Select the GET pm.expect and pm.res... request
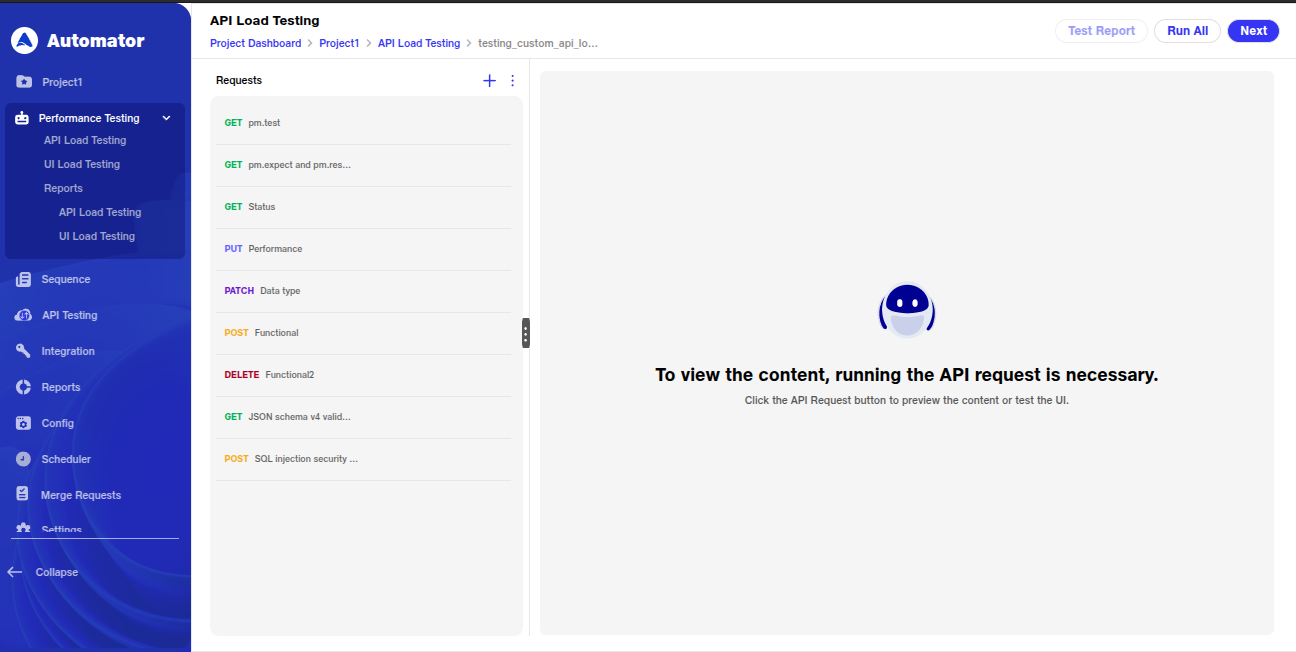This screenshot has height=652, width=1296. pyautogui.click(x=364, y=165)
